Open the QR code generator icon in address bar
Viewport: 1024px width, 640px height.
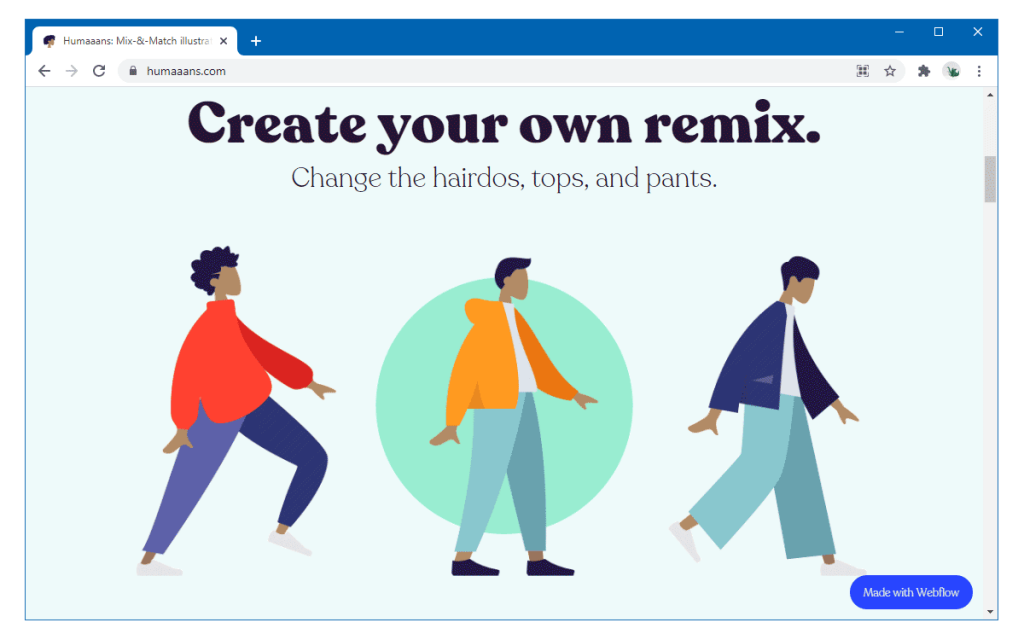click(862, 71)
